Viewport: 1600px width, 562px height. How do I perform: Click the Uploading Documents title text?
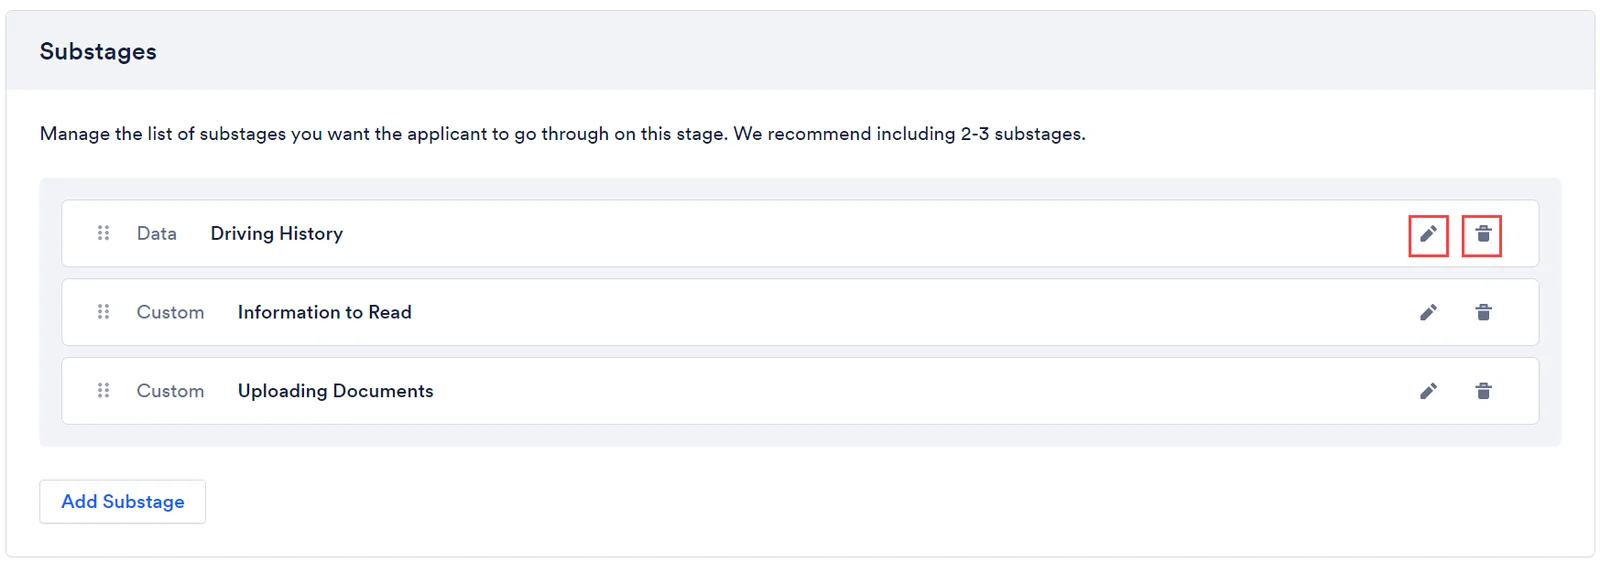[x=336, y=391]
